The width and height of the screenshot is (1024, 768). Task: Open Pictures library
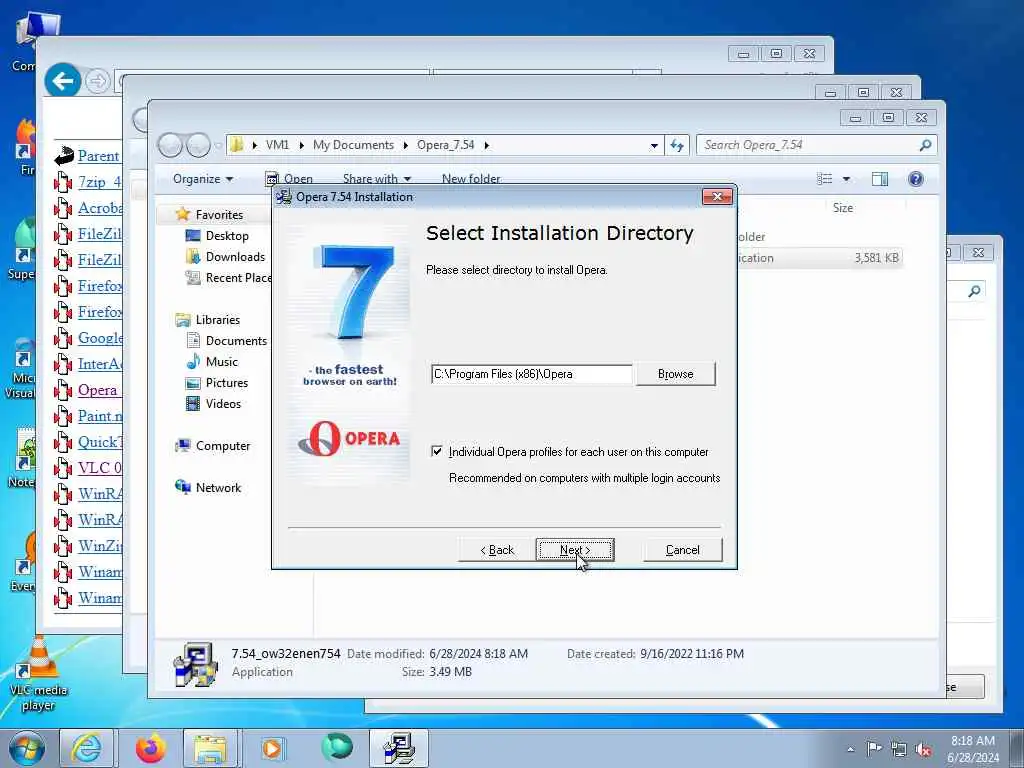coord(227,383)
